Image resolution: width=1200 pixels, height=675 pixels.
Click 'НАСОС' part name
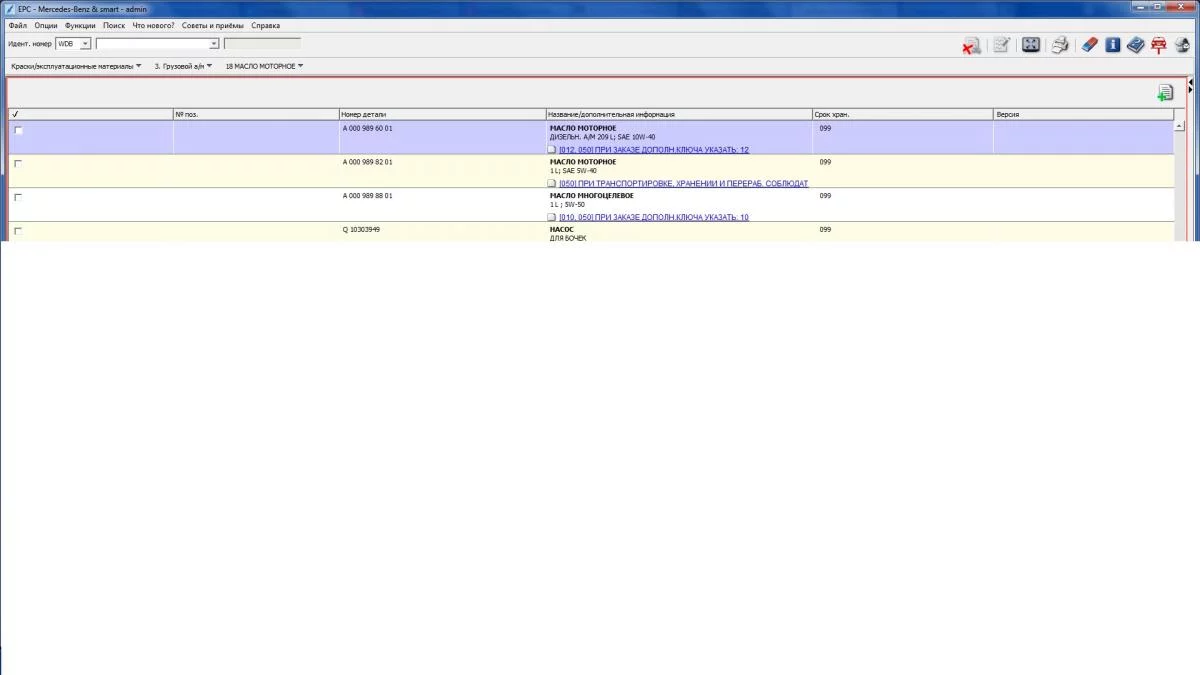(563, 229)
